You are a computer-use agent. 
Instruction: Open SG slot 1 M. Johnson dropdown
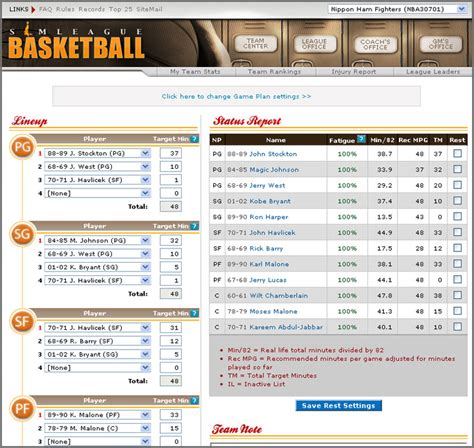(x=97, y=241)
